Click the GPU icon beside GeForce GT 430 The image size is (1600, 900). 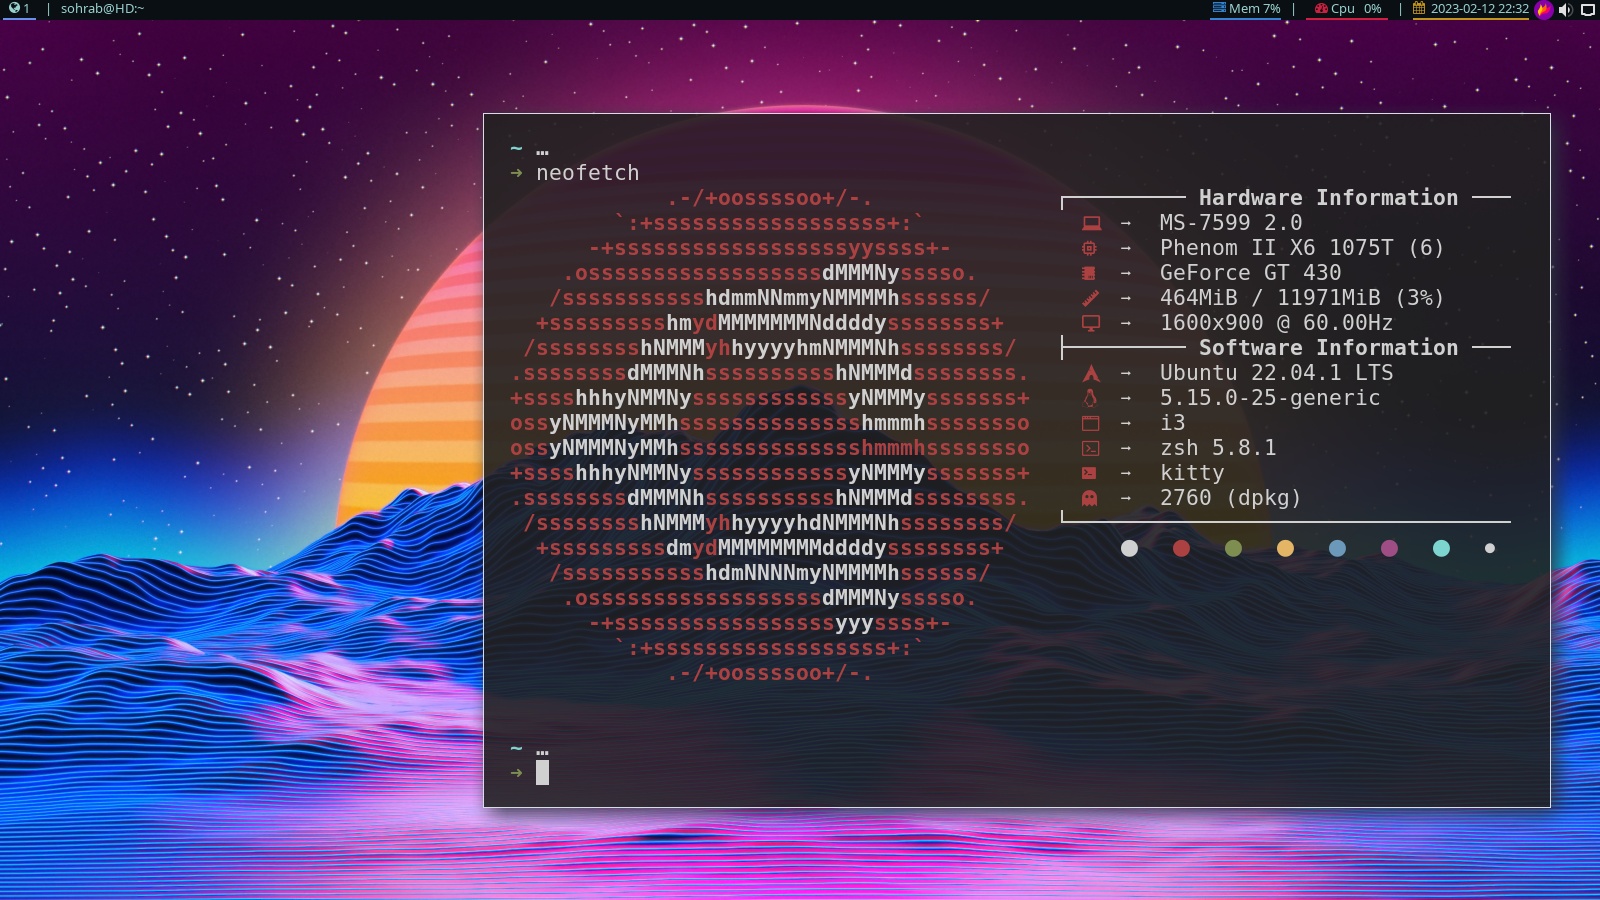click(1089, 273)
